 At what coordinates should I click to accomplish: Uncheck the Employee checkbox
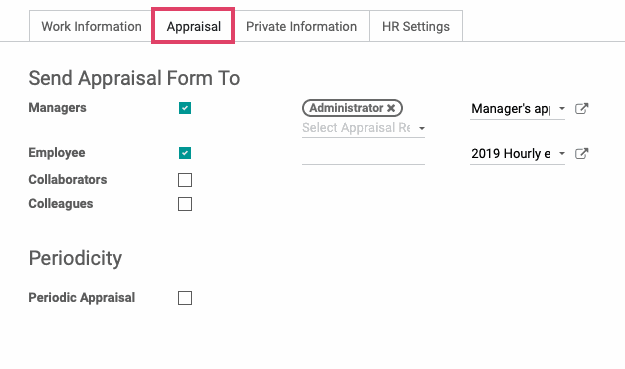point(185,153)
